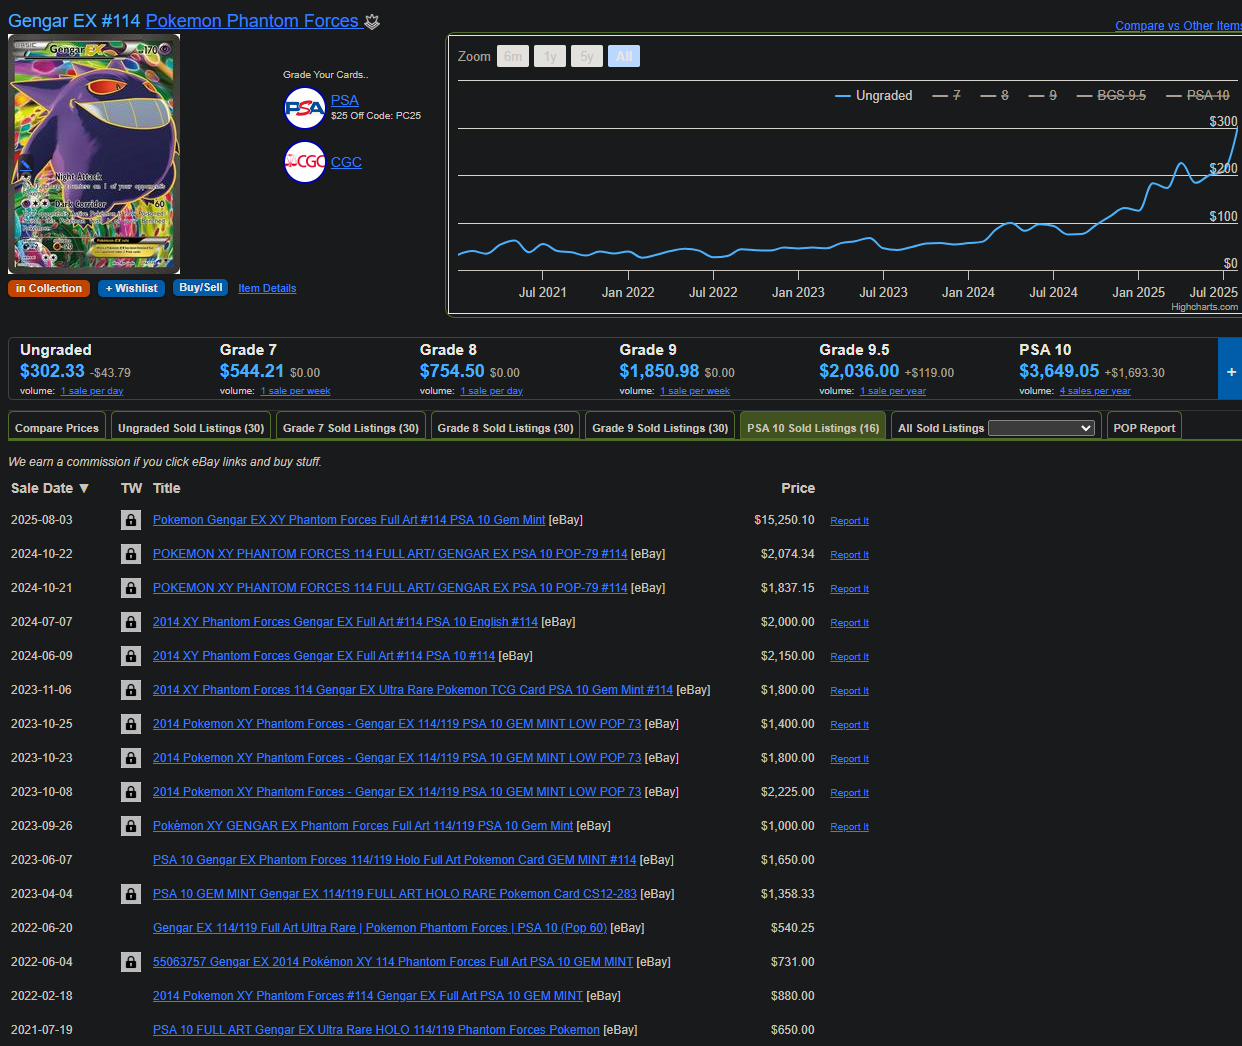The height and width of the screenshot is (1046, 1242).
Task: Open the POP Report tab
Action: point(1144,428)
